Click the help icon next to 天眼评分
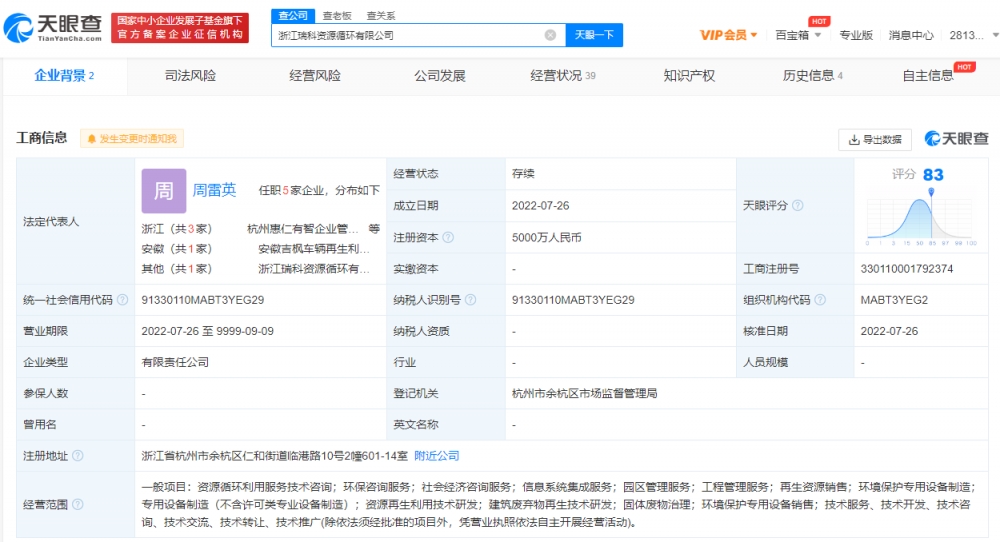 (797, 205)
